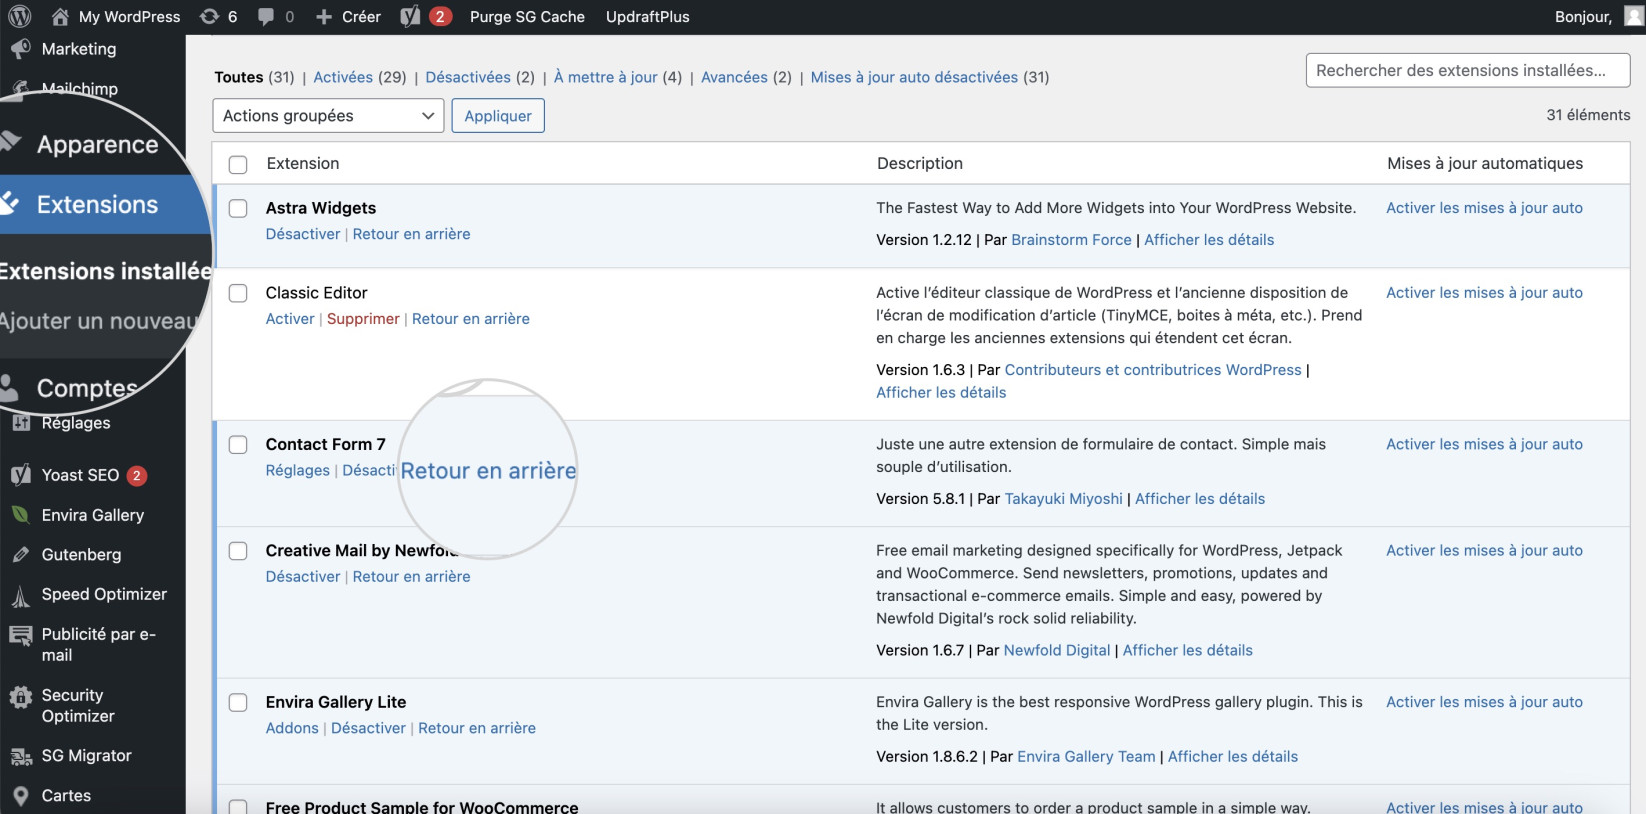Sort by the Extension column header

pyautogui.click(x=303, y=164)
